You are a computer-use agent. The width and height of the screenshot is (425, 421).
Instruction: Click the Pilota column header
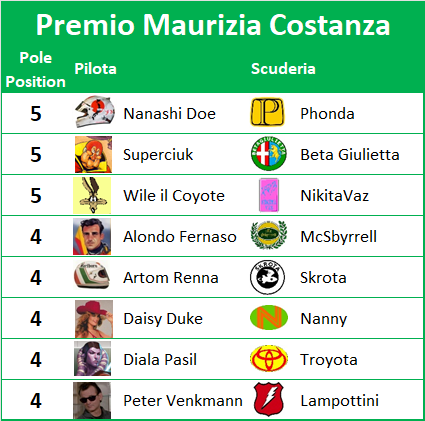click(x=95, y=69)
